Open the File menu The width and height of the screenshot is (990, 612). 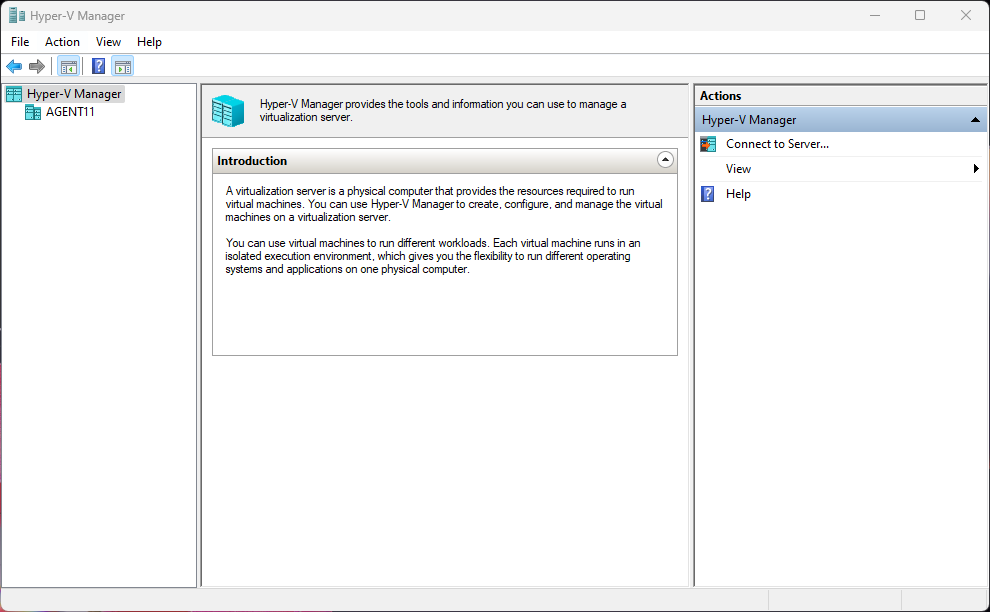click(x=20, y=42)
